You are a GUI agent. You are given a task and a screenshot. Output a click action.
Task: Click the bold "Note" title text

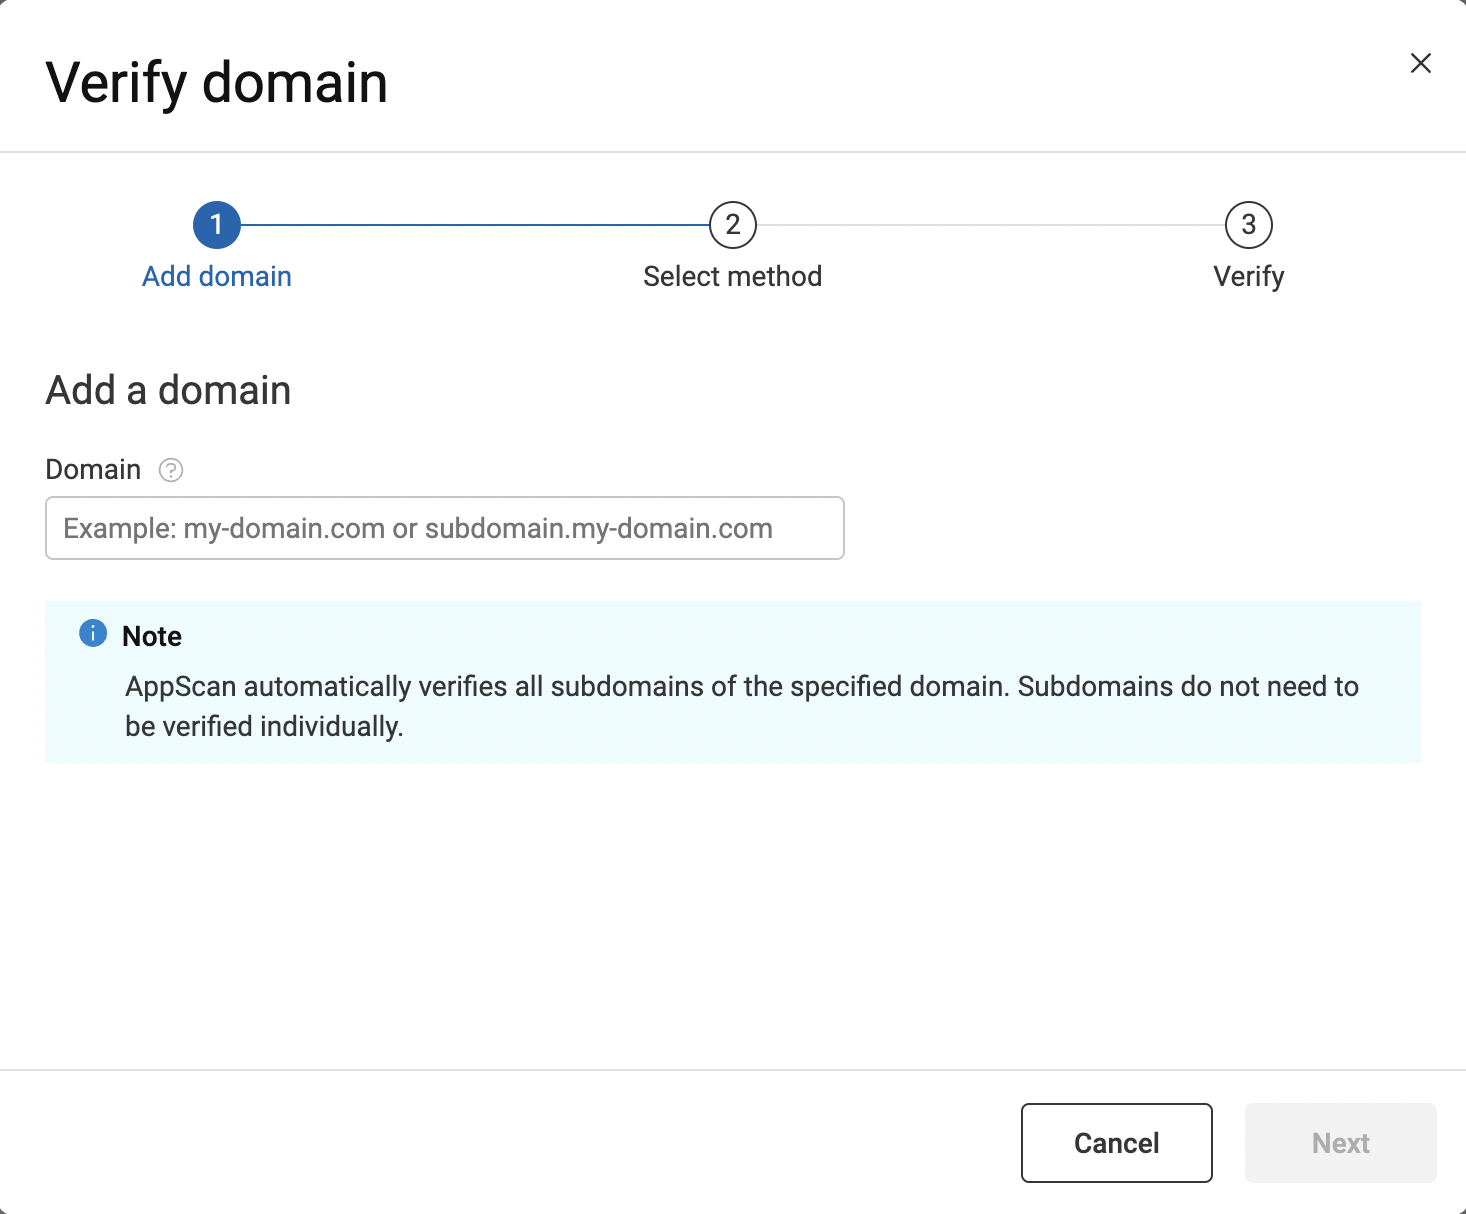click(x=152, y=636)
